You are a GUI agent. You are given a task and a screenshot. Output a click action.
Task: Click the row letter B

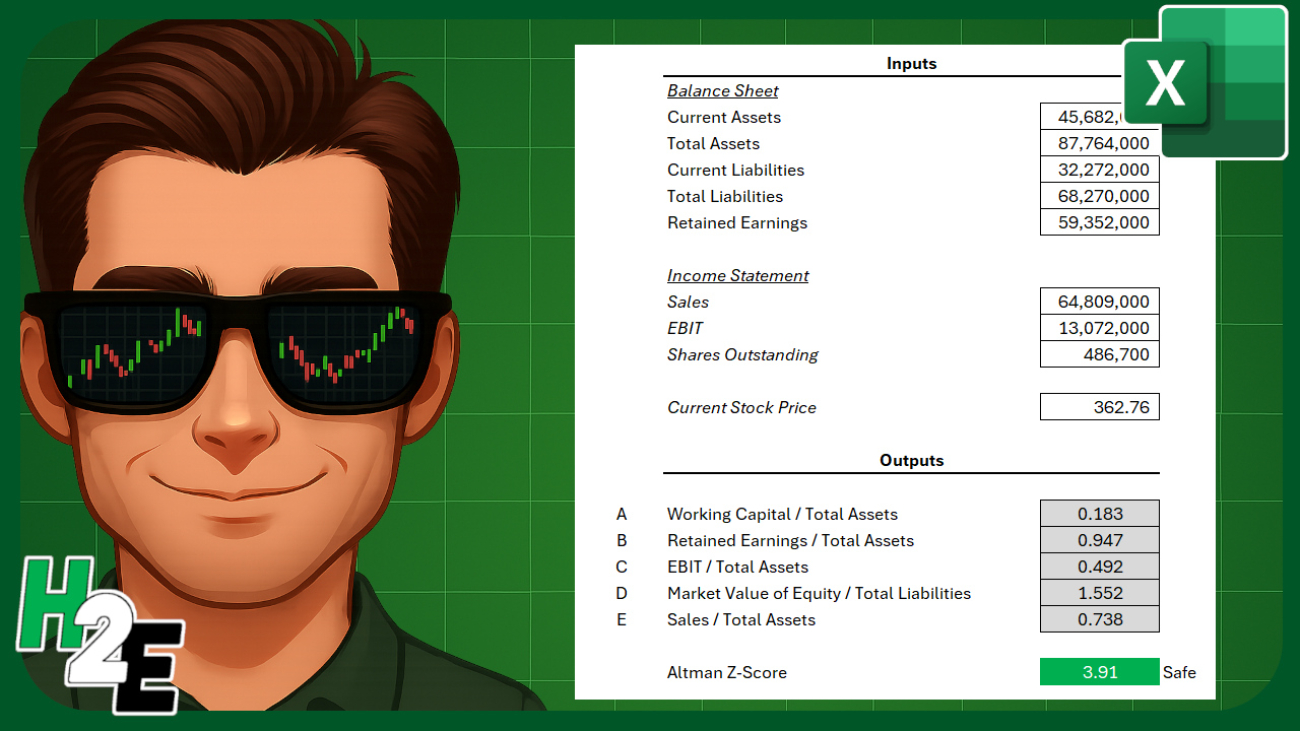pos(621,540)
